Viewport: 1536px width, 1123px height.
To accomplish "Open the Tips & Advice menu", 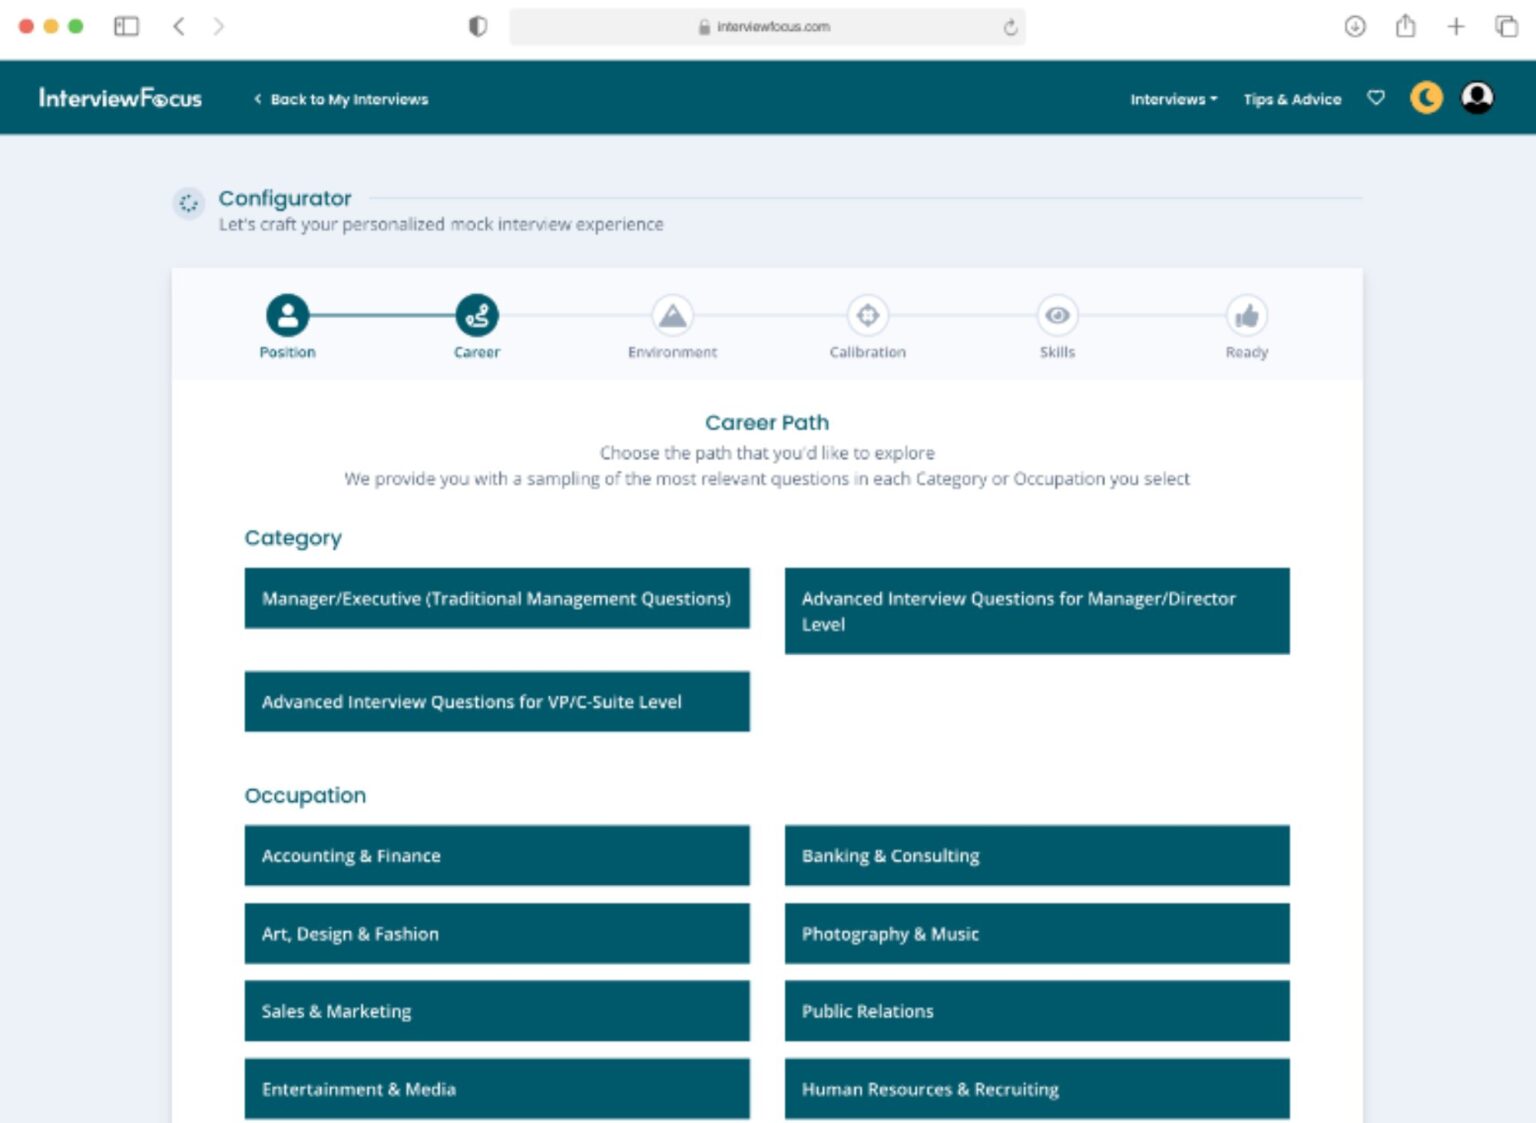I will [x=1292, y=99].
